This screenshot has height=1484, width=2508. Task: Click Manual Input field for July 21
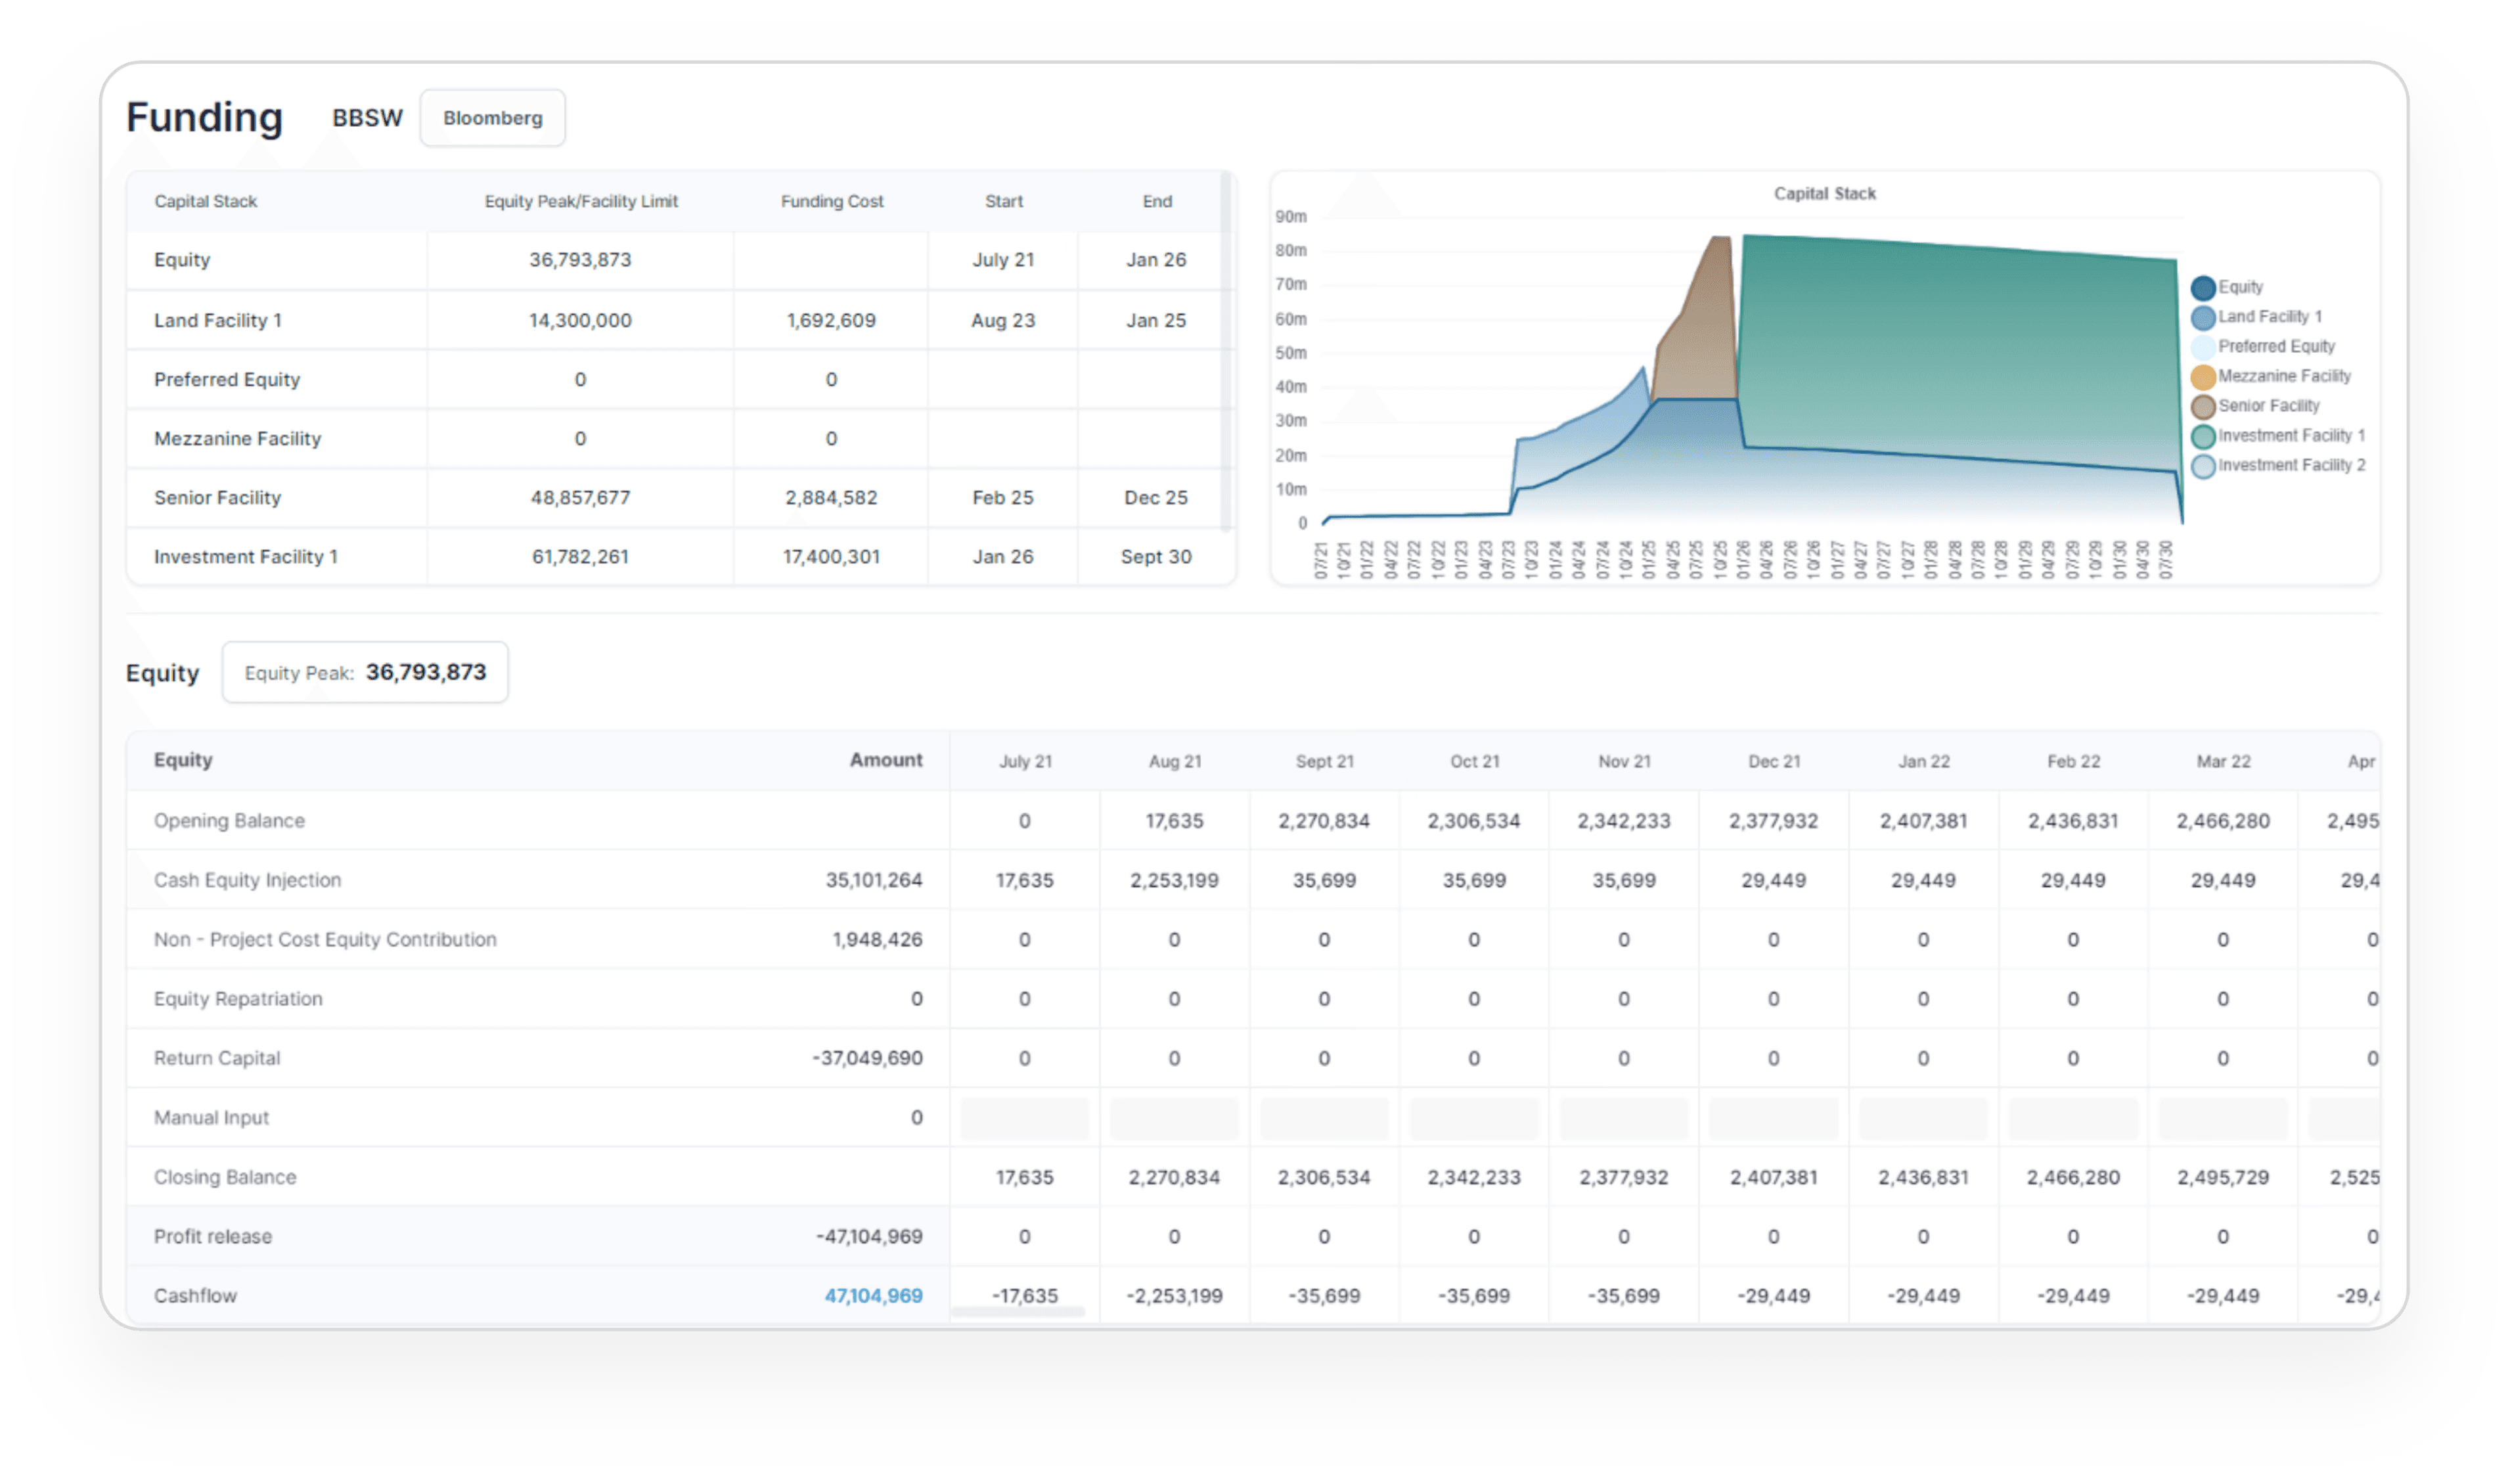point(1024,1117)
